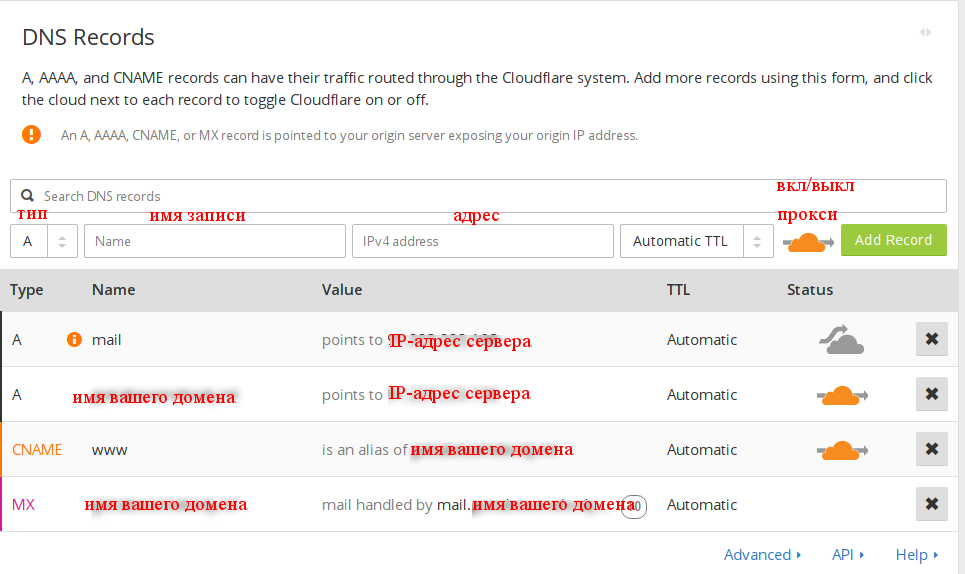The height and width of the screenshot is (574, 965).
Task: Disable the proxy cloud on the domain A record
Action: pos(842,395)
